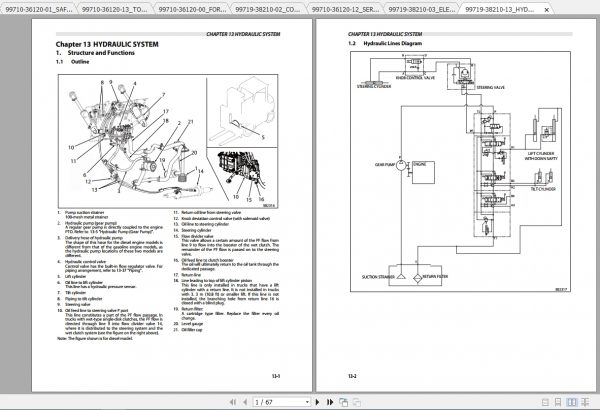Switch to single page view

point(546,402)
